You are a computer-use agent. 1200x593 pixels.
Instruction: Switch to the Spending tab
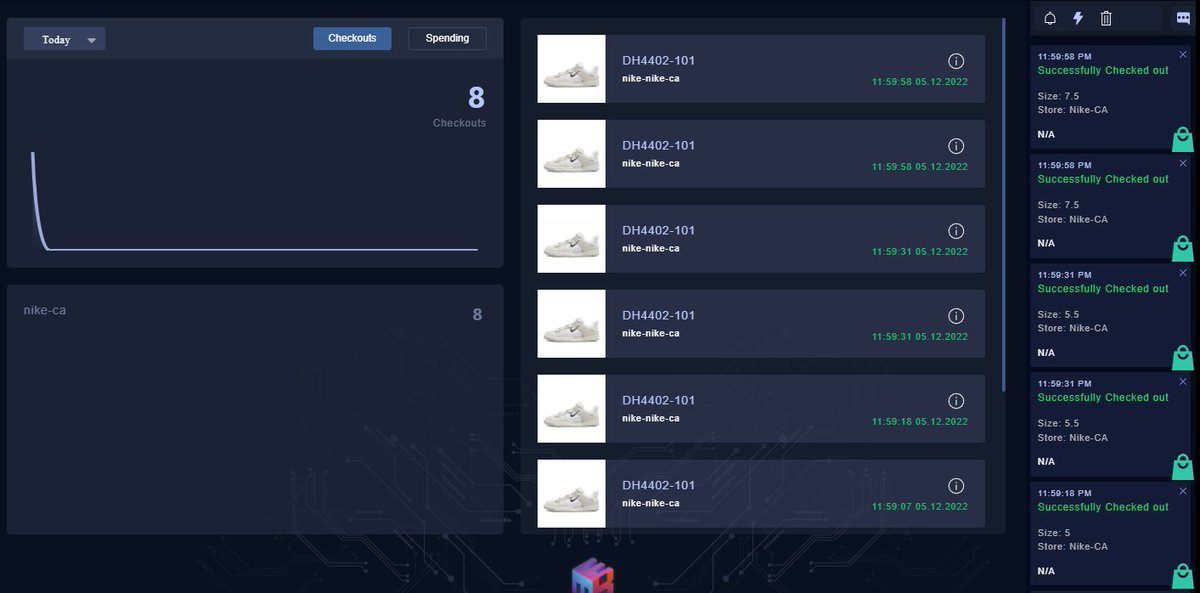coord(446,38)
